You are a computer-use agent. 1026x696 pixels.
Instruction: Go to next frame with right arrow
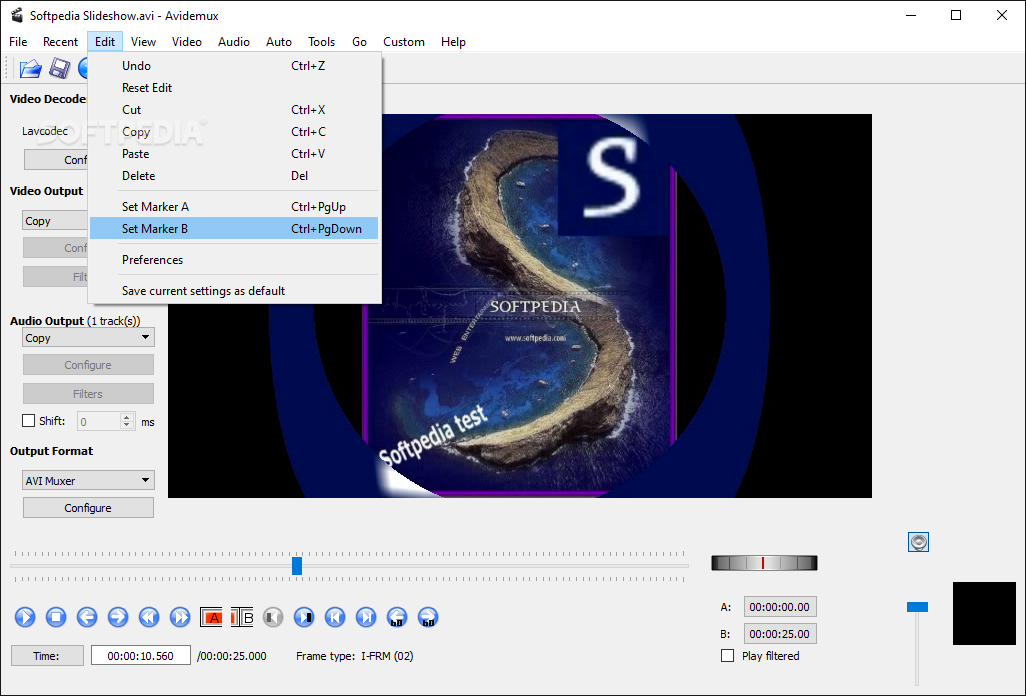tap(118, 617)
